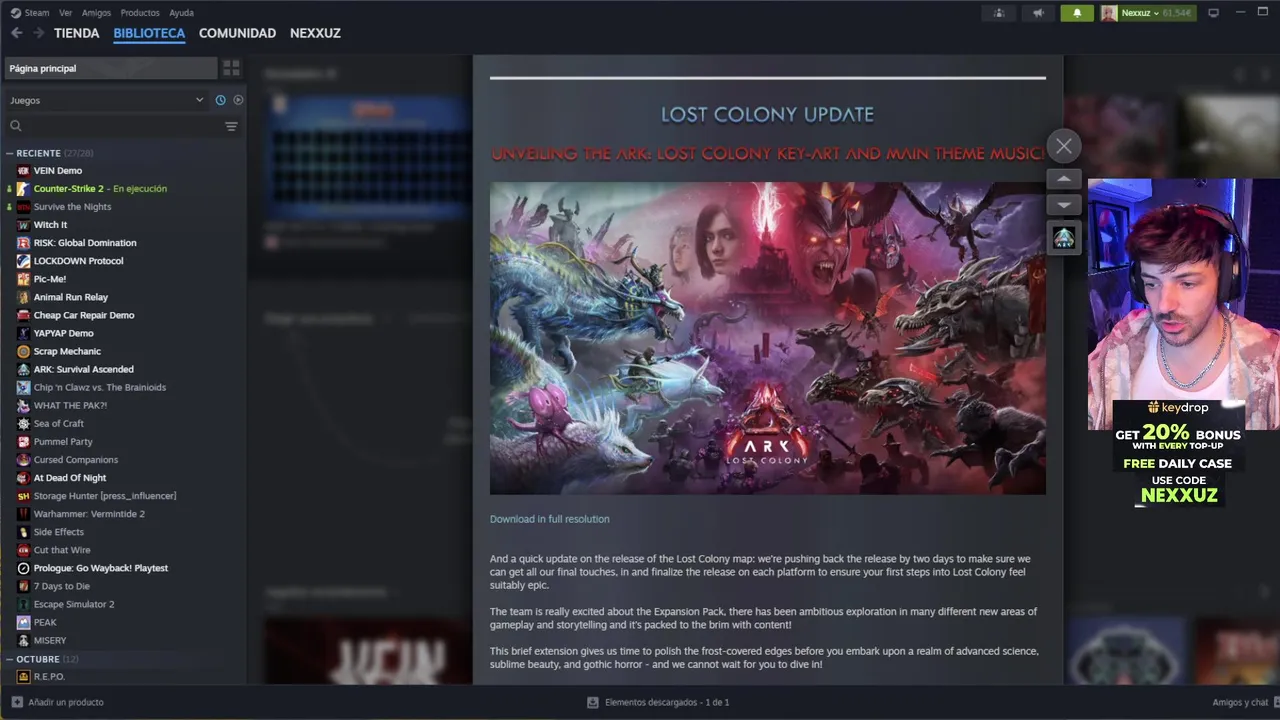Viewport: 1280px width, 720px height.
Task: Click the Big Picture mode monitor icon
Action: pyautogui.click(x=1213, y=13)
